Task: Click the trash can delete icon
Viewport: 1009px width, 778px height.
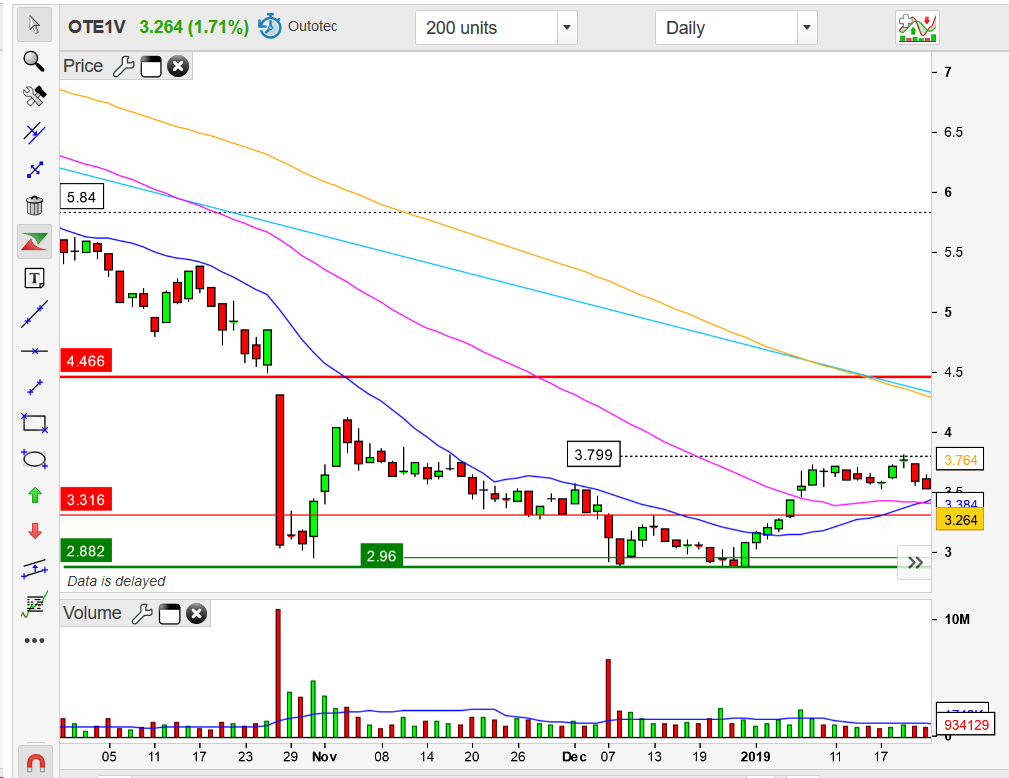Action: [x=34, y=206]
